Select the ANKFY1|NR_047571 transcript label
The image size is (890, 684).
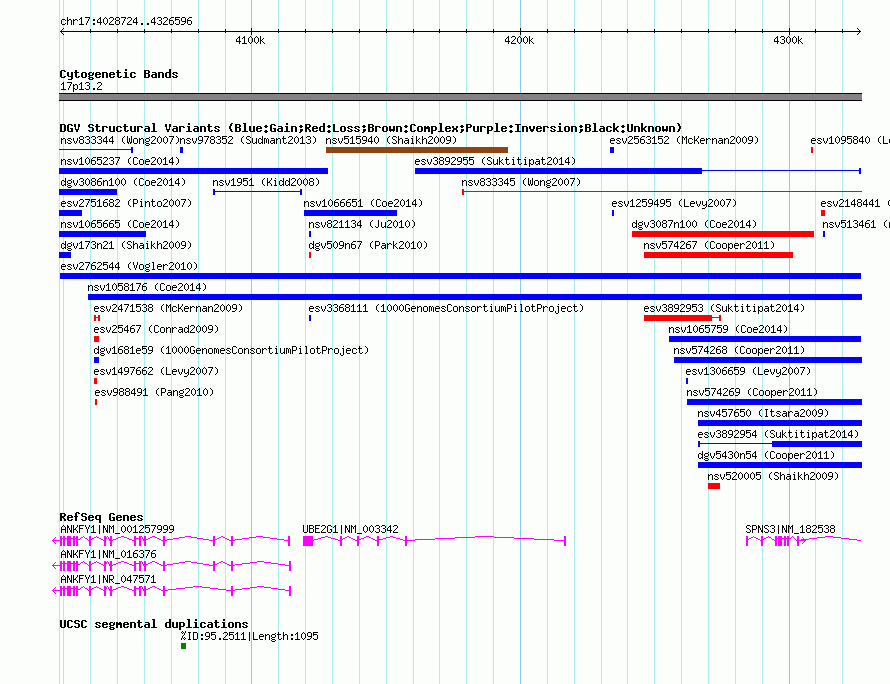click(x=108, y=579)
